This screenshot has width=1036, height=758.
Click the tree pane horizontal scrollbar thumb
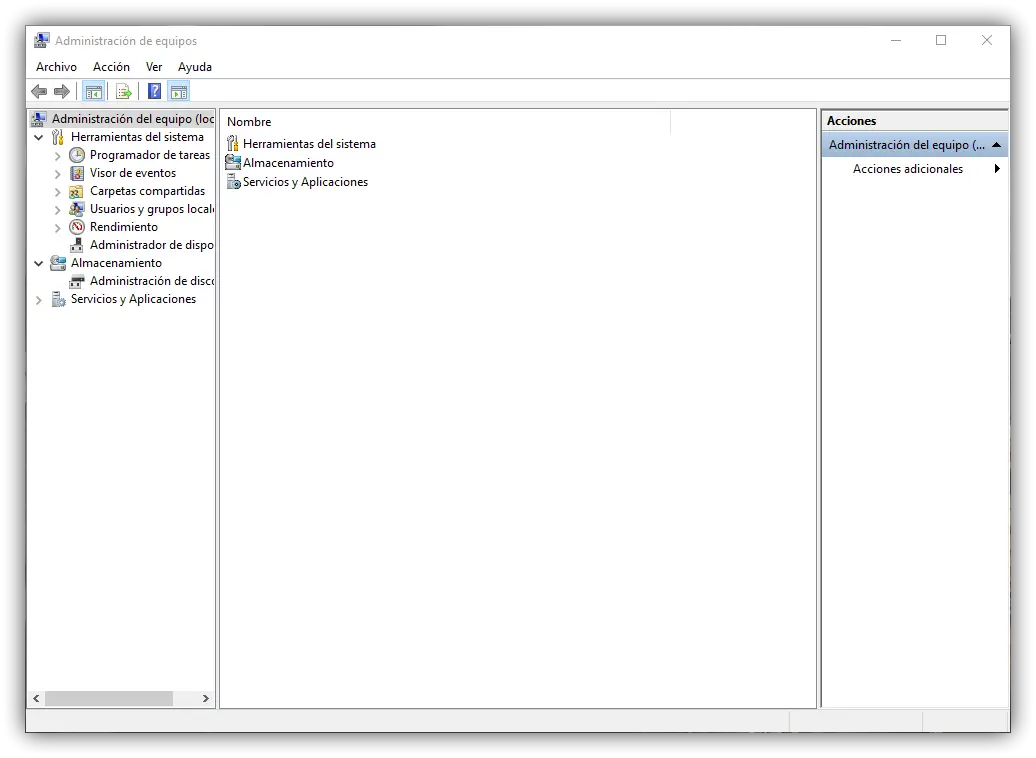109,699
